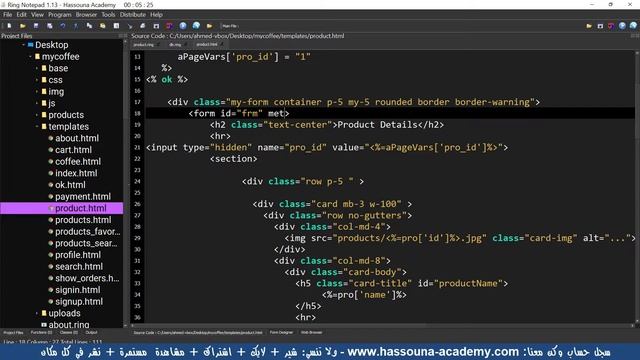Switch to the Form Designer tab
640x360 pixels.
(281, 333)
